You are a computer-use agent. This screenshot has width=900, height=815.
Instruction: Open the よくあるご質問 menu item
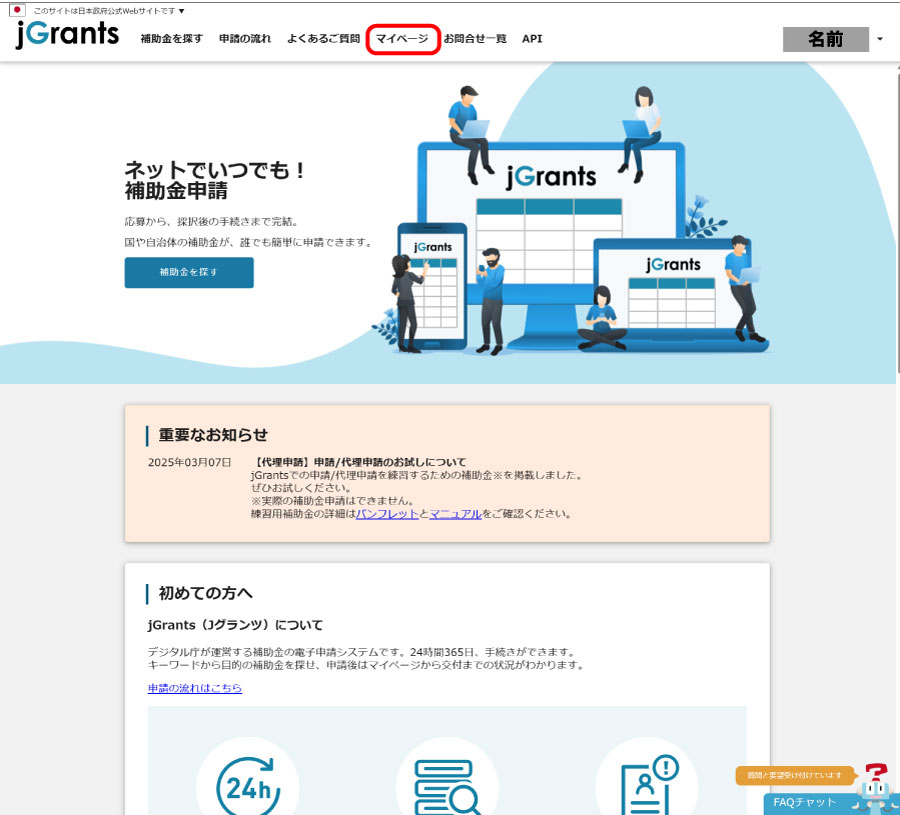tap(323, 38)
